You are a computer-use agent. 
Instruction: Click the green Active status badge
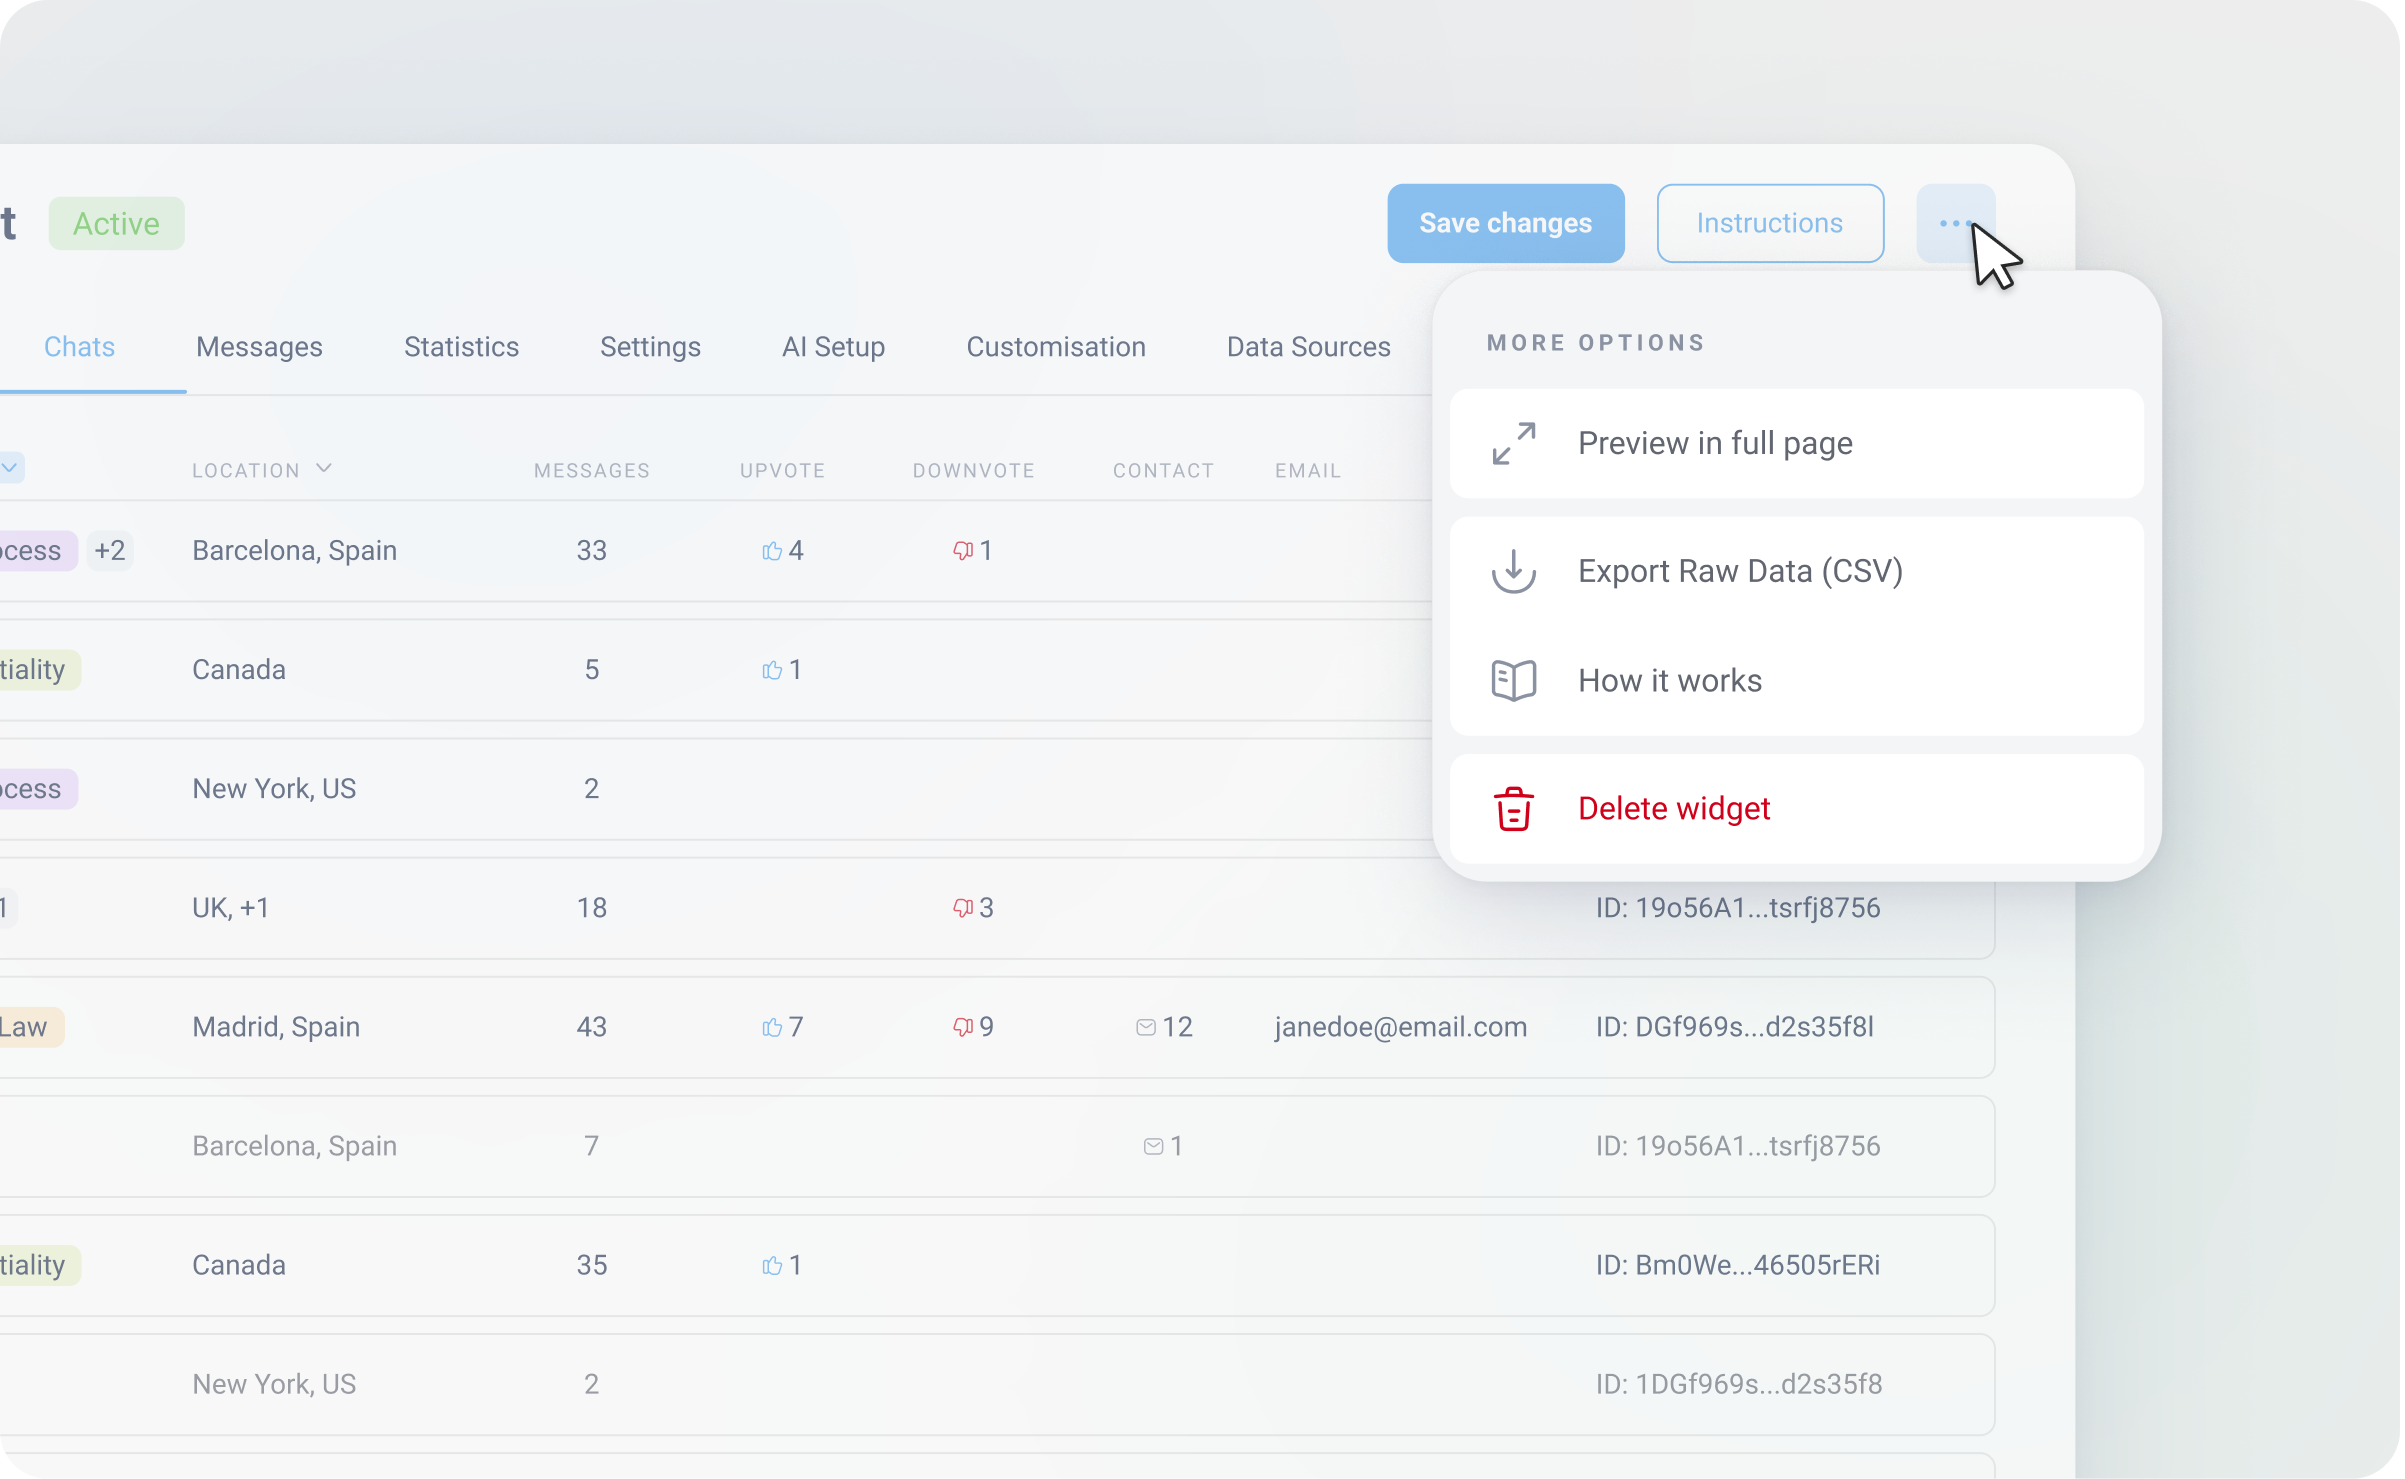(116, 223)
